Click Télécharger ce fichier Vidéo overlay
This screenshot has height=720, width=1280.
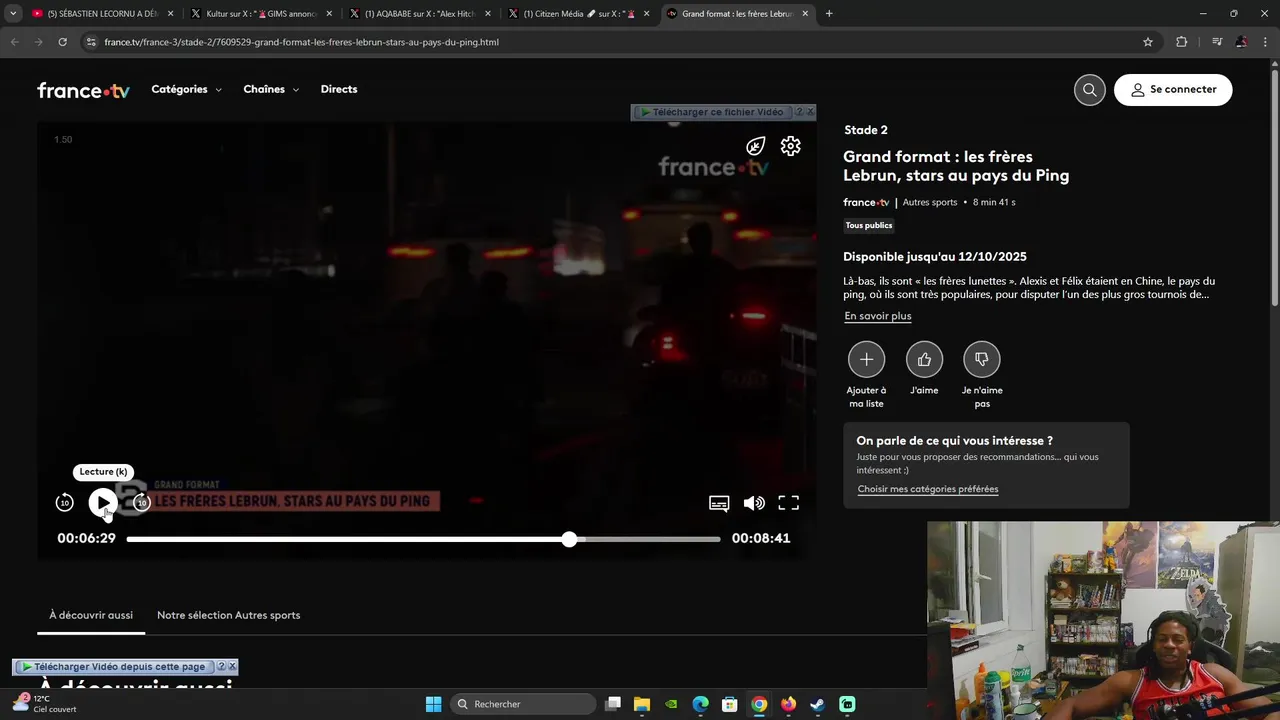pos(713,112)
